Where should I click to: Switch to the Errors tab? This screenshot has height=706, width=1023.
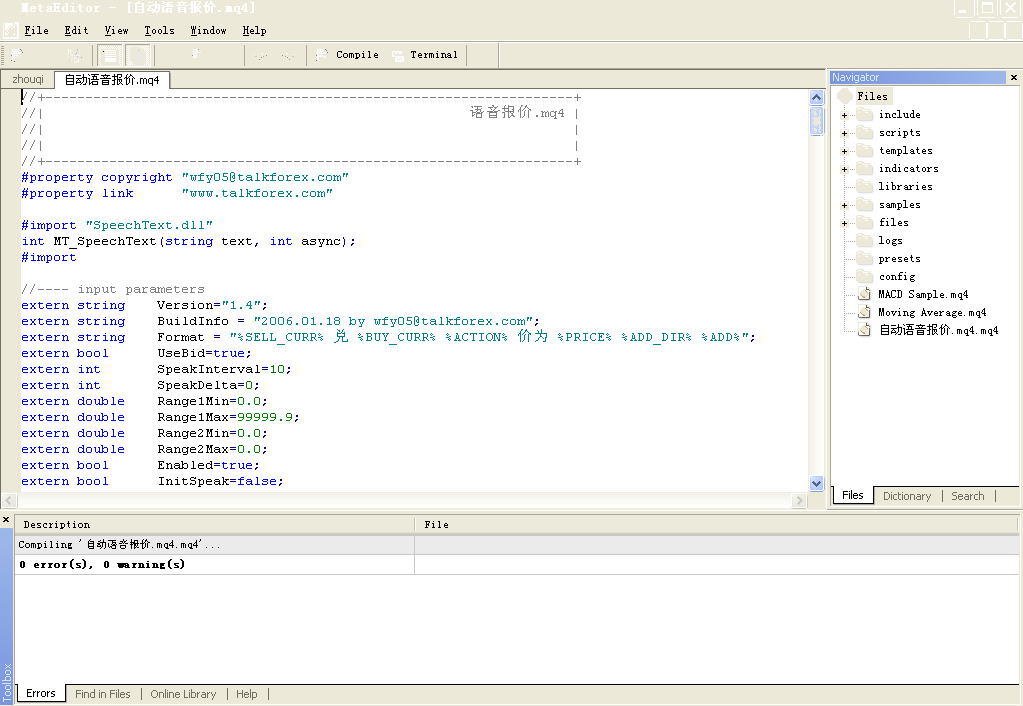click(x=40, y=693)
